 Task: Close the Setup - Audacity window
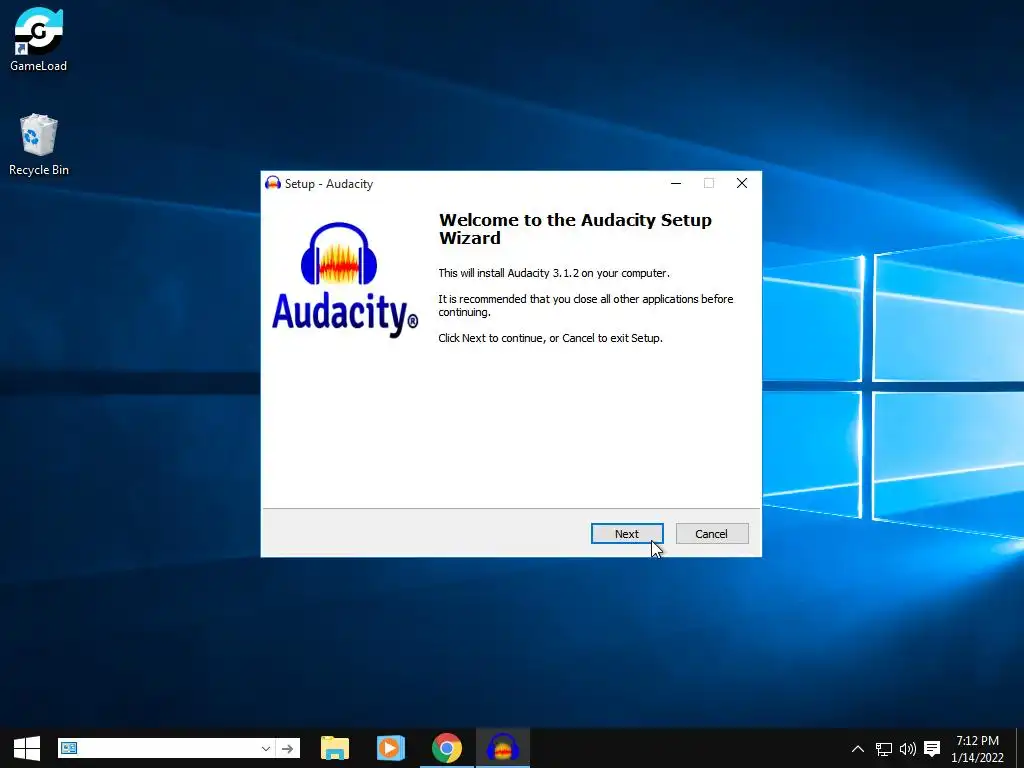742,184
